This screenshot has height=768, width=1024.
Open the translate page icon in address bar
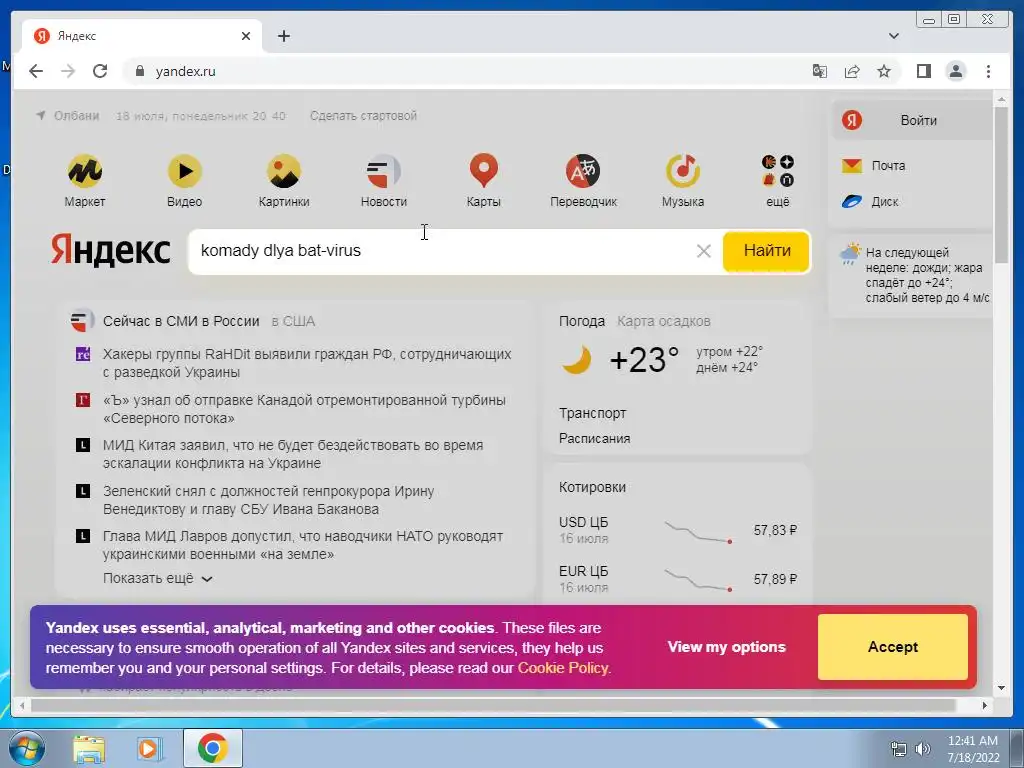[x=820, y=71]
